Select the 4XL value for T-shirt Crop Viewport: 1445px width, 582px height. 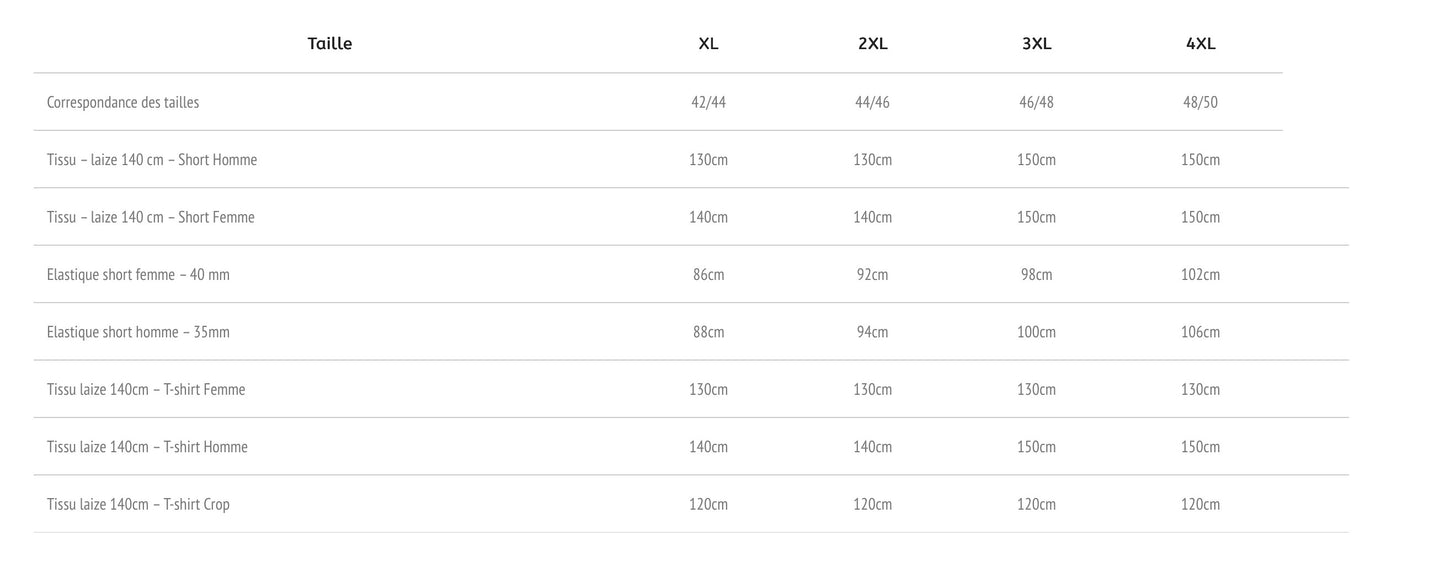click(1200, 505)
